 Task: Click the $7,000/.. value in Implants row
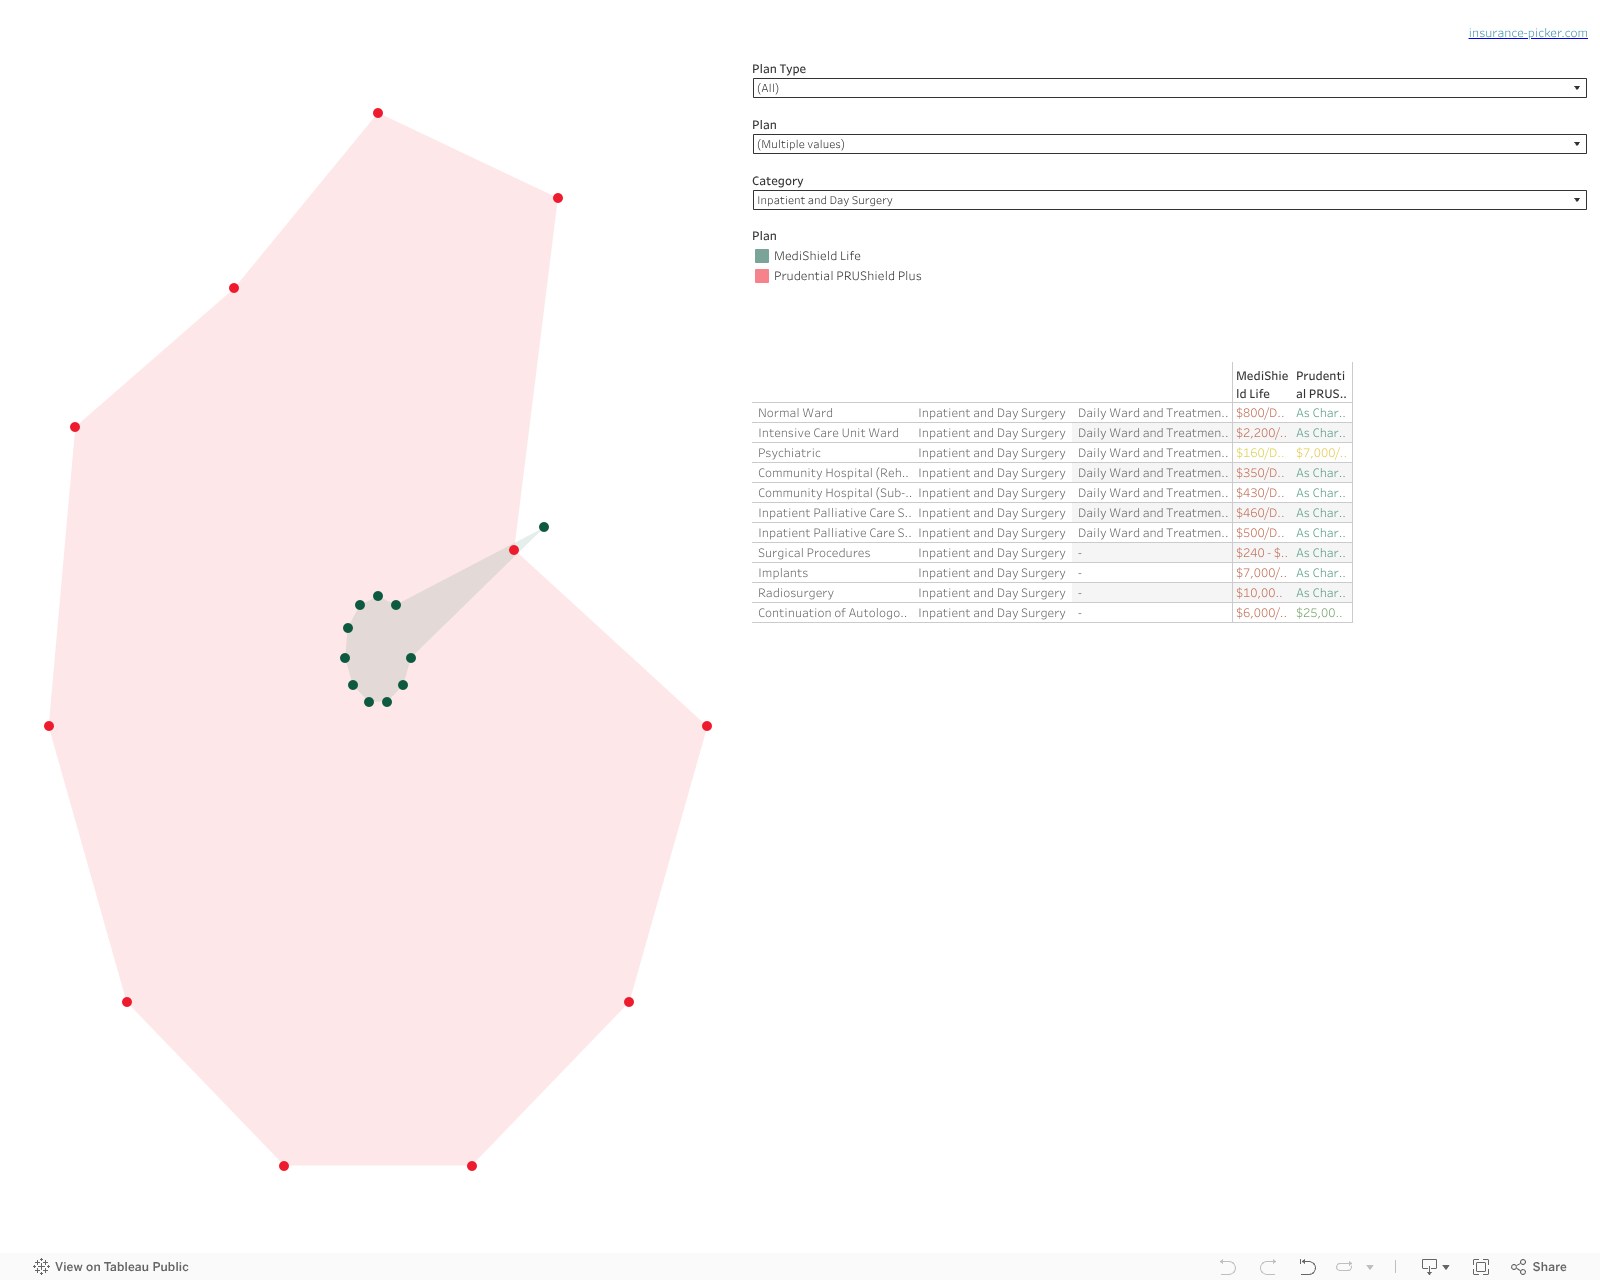[1261, 573]
